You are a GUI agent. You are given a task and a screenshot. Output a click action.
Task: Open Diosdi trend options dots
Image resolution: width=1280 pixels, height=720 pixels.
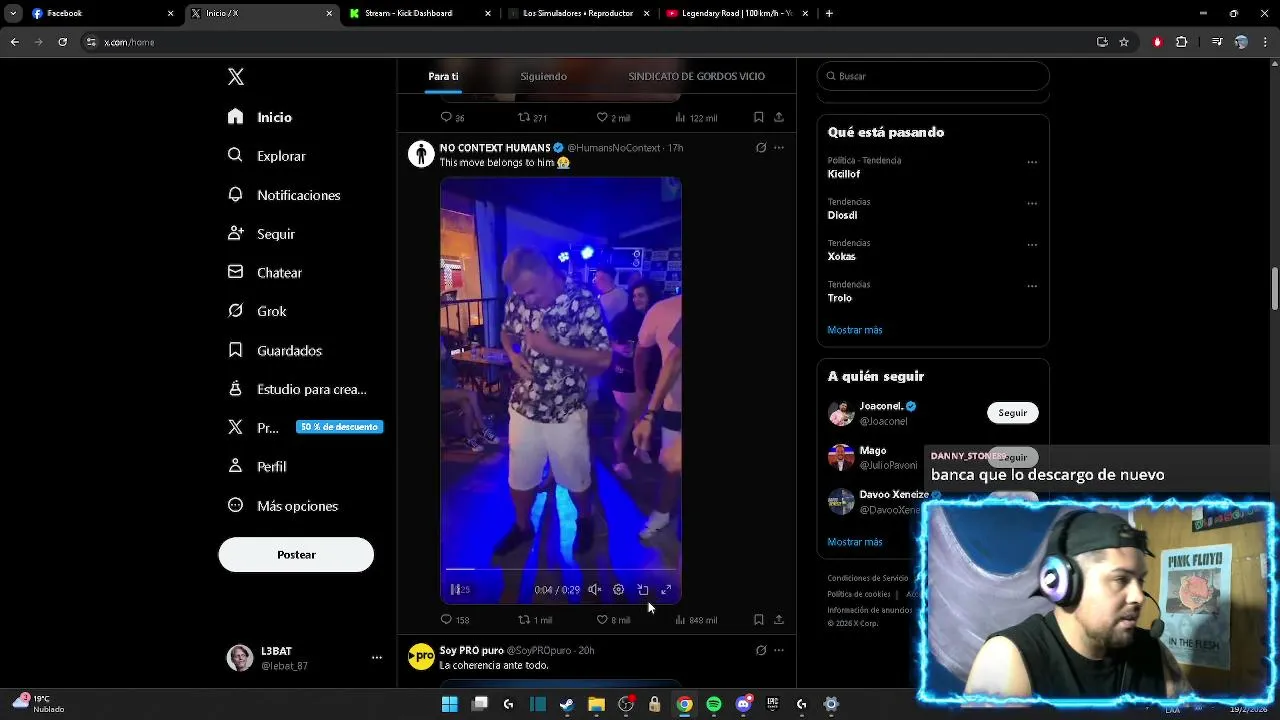(x=1032, y=203)
